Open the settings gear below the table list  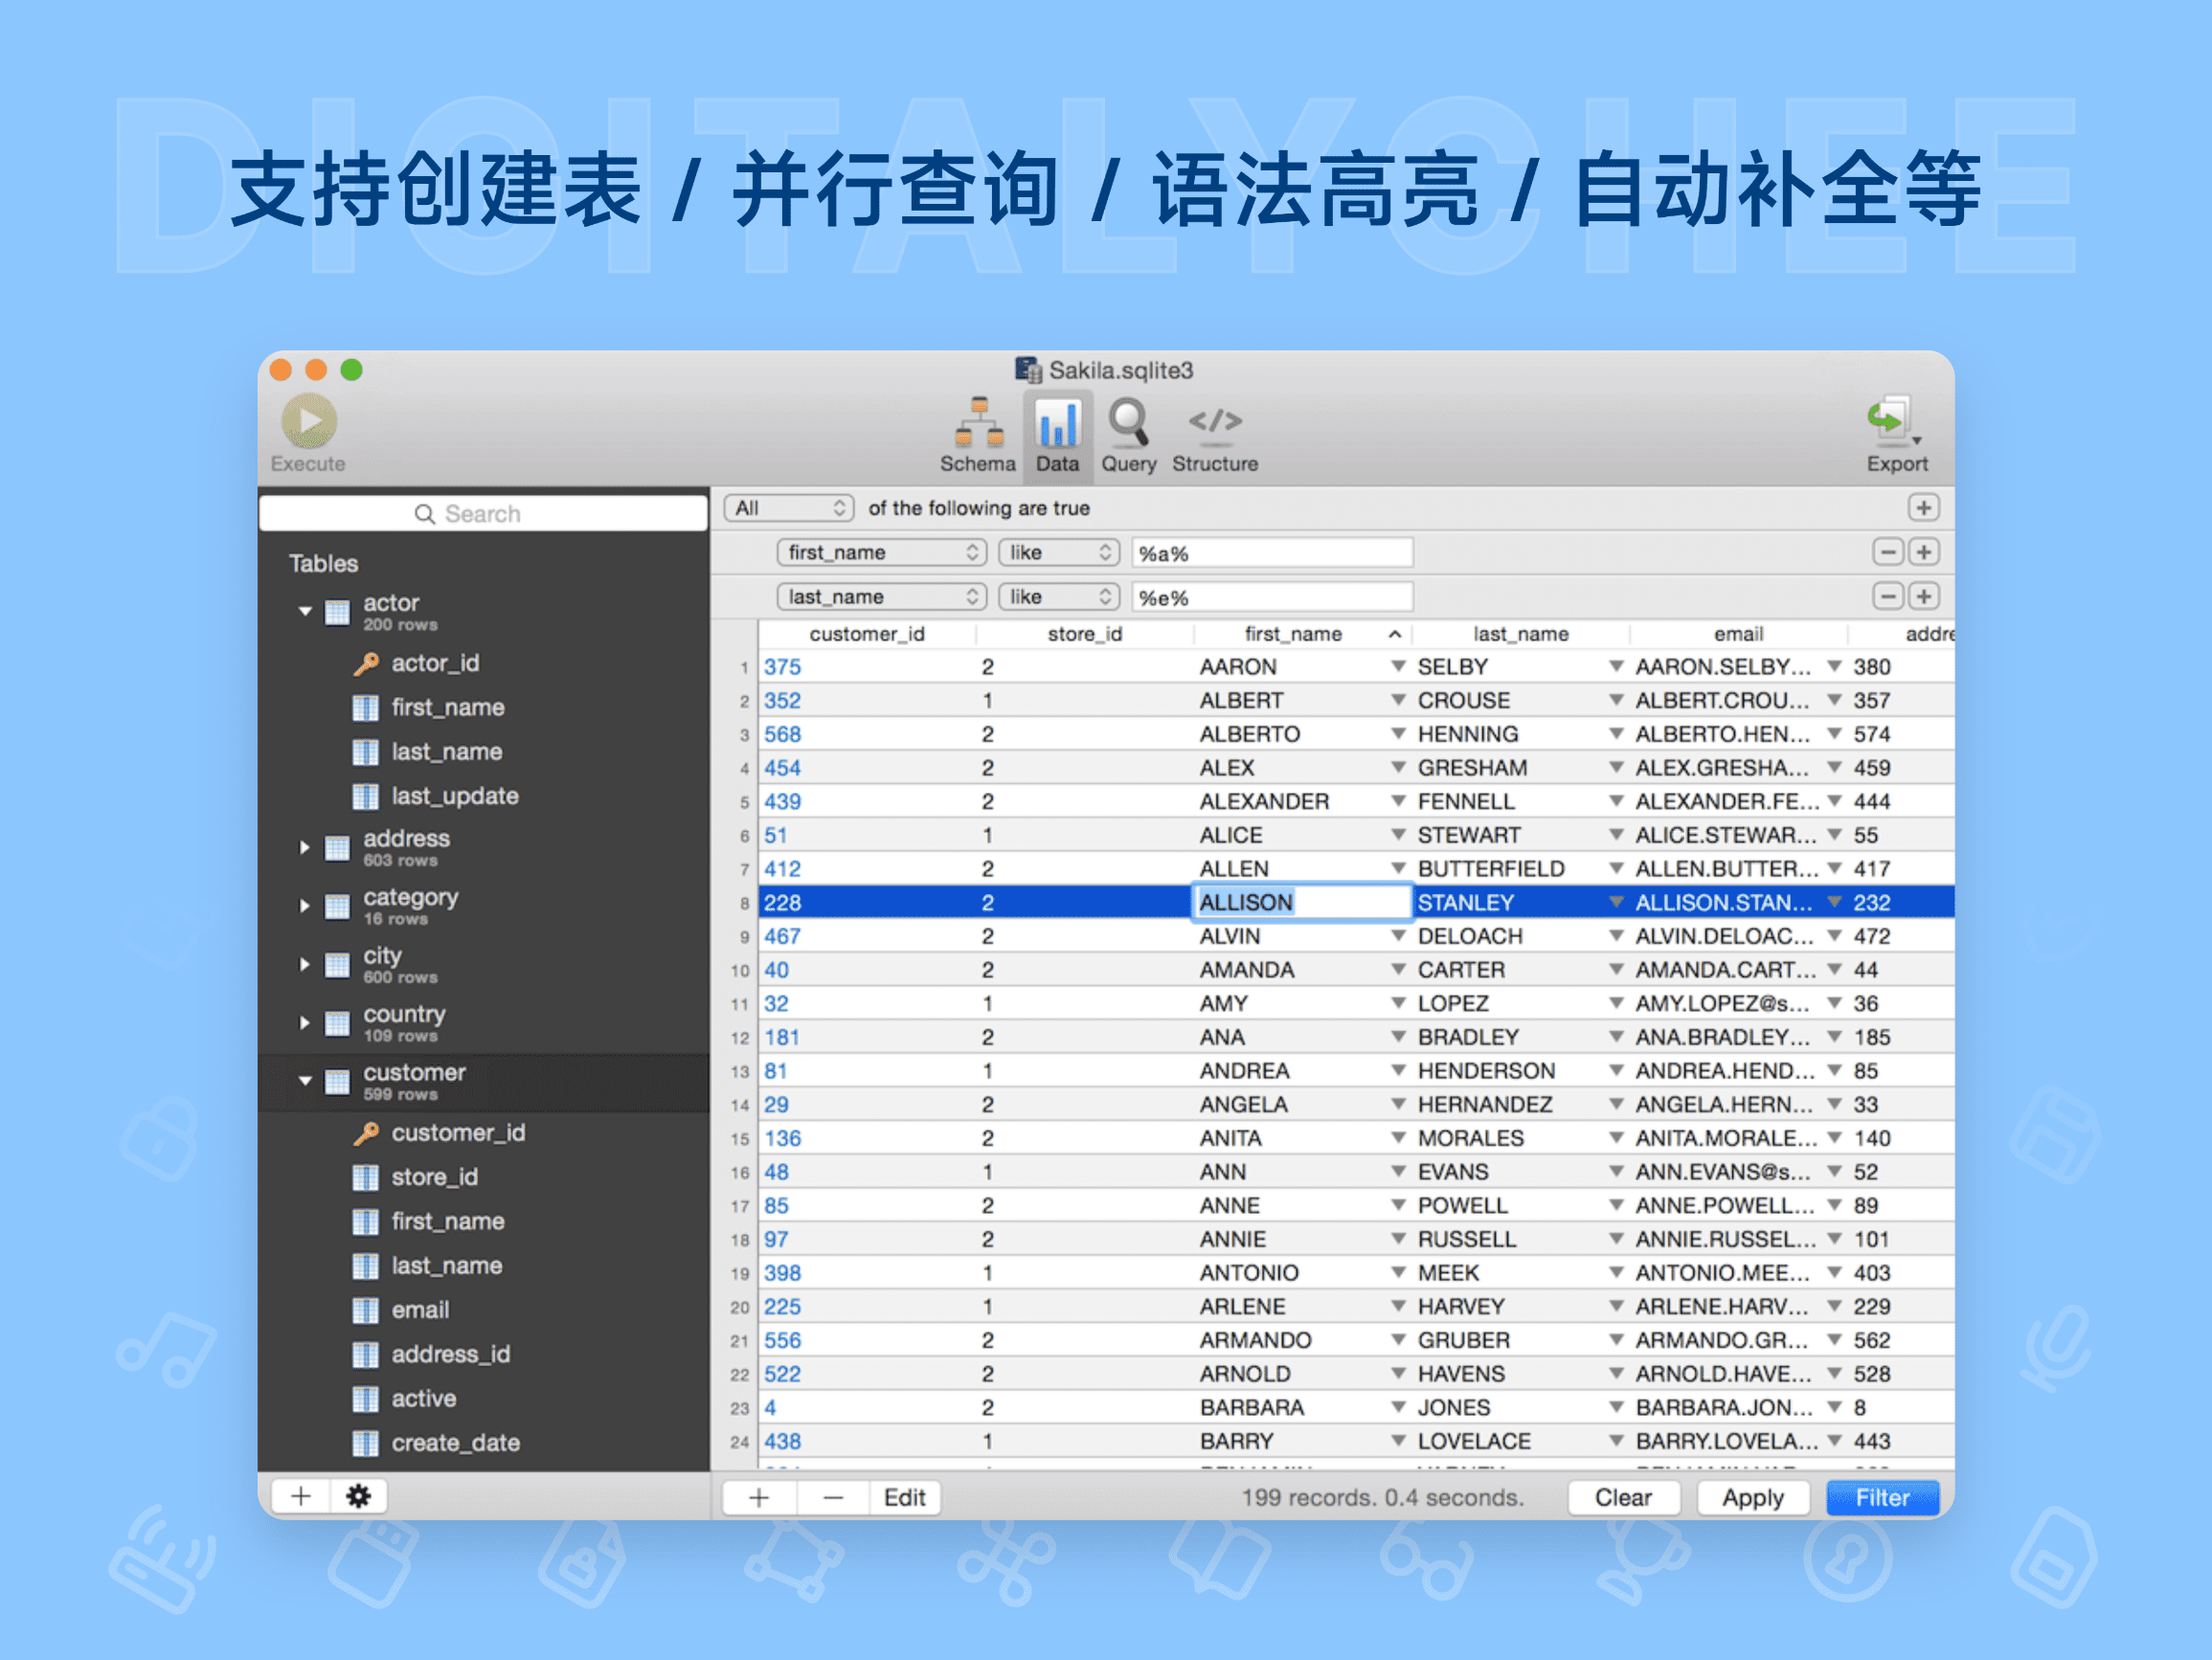pyautogui.click(x=358, y=1495)
